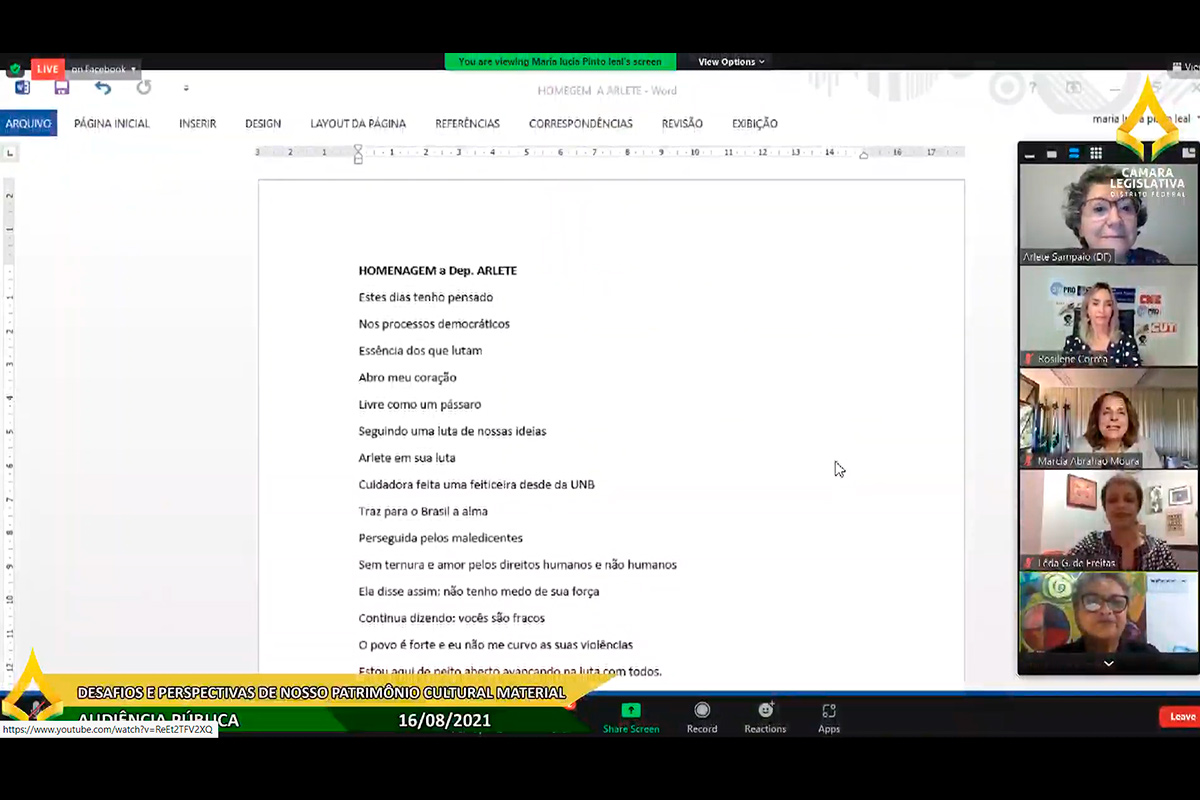Image resolution: width=1200 pixels, height=800 pixels.
Task: Open the ARQUIVO tab
Action: [28, 124]
